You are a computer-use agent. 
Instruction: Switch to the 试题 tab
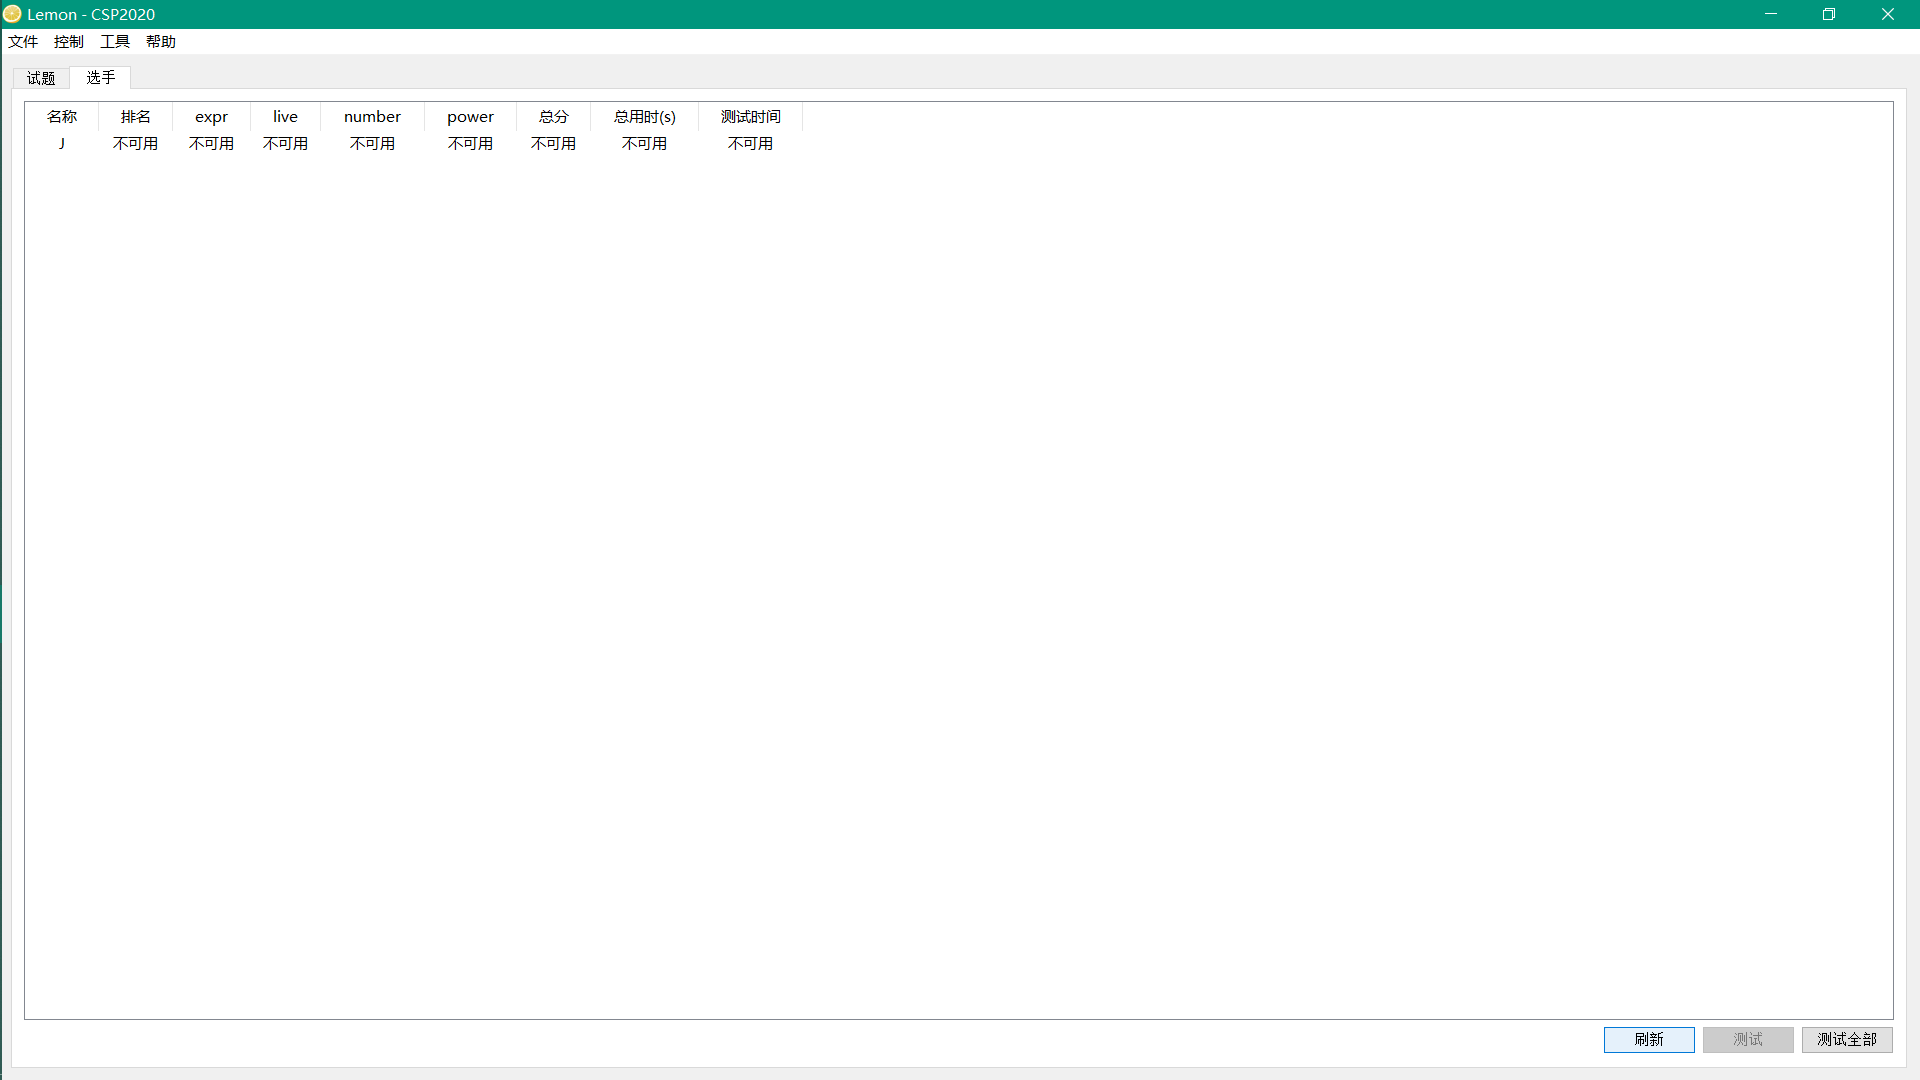click(41, 78)
